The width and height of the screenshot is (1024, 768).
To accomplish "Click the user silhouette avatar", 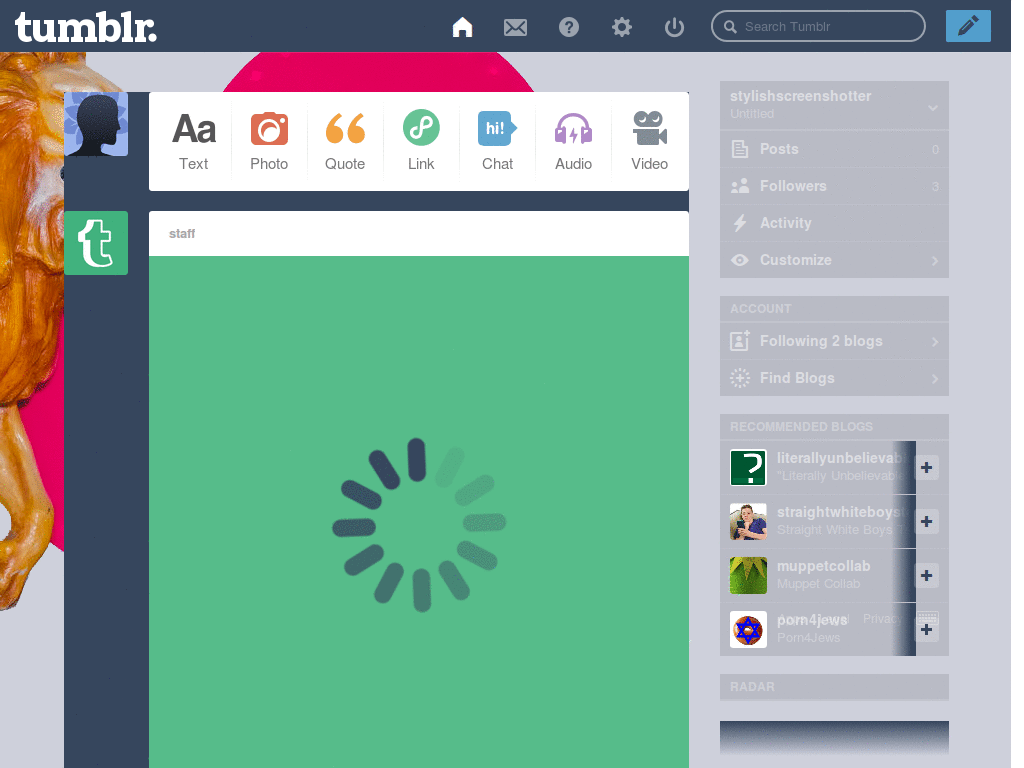I will pyautogui.click(x=96, y=124).
